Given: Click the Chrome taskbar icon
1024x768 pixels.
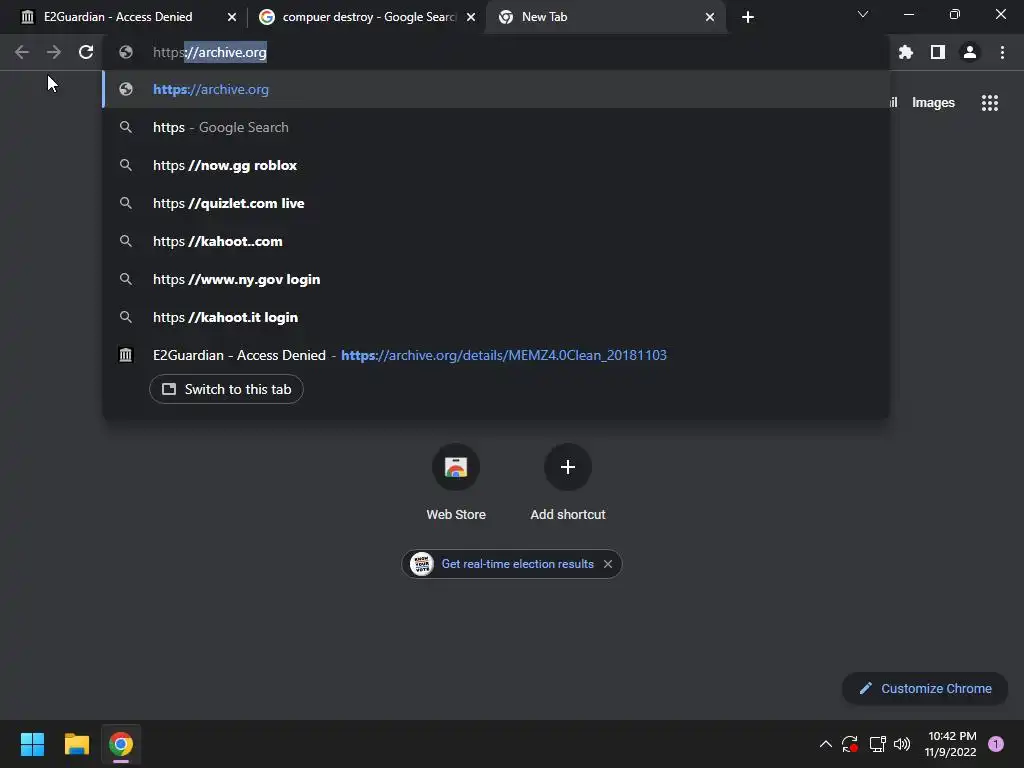Looking at the screenshot, I should [121, 744].
